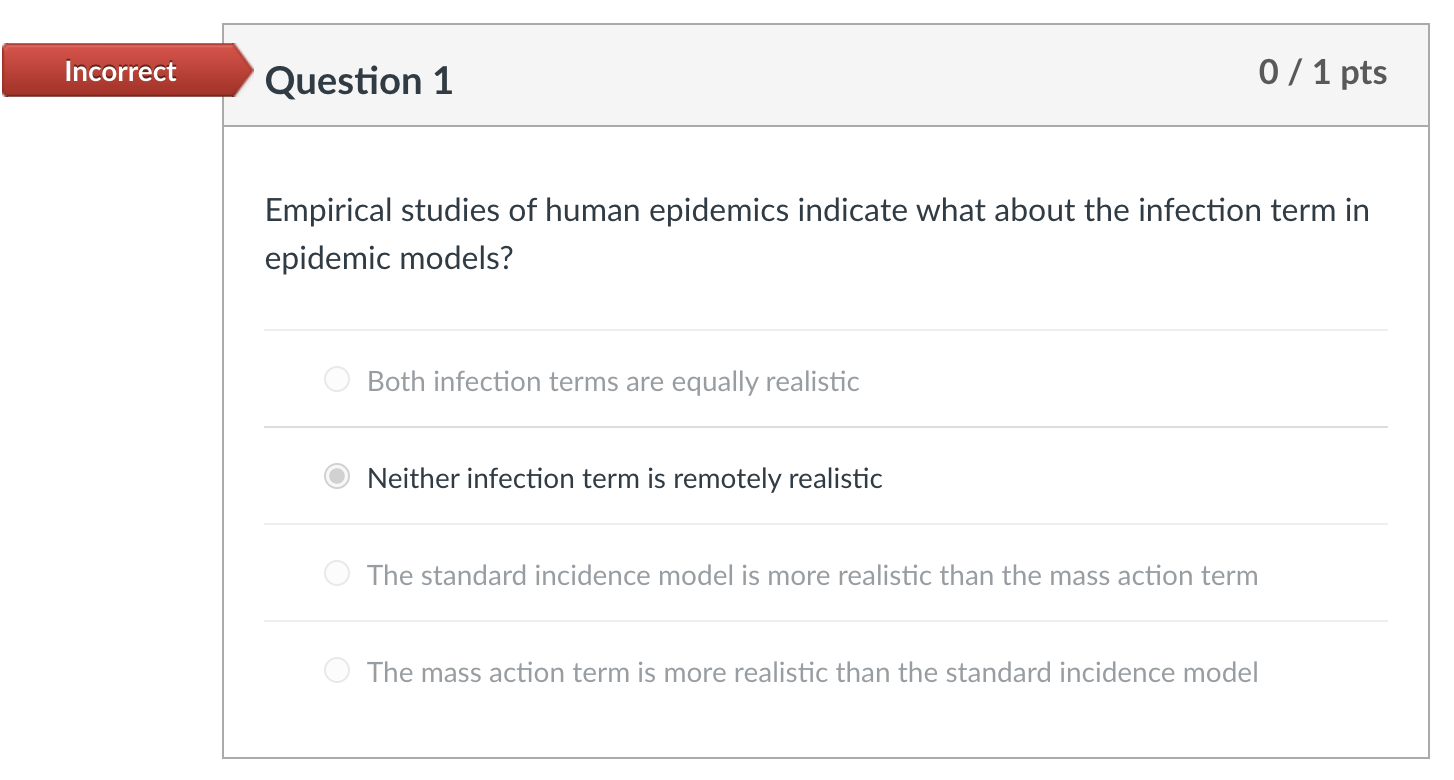Click the leading "0" in the points score

(1269, 72)
